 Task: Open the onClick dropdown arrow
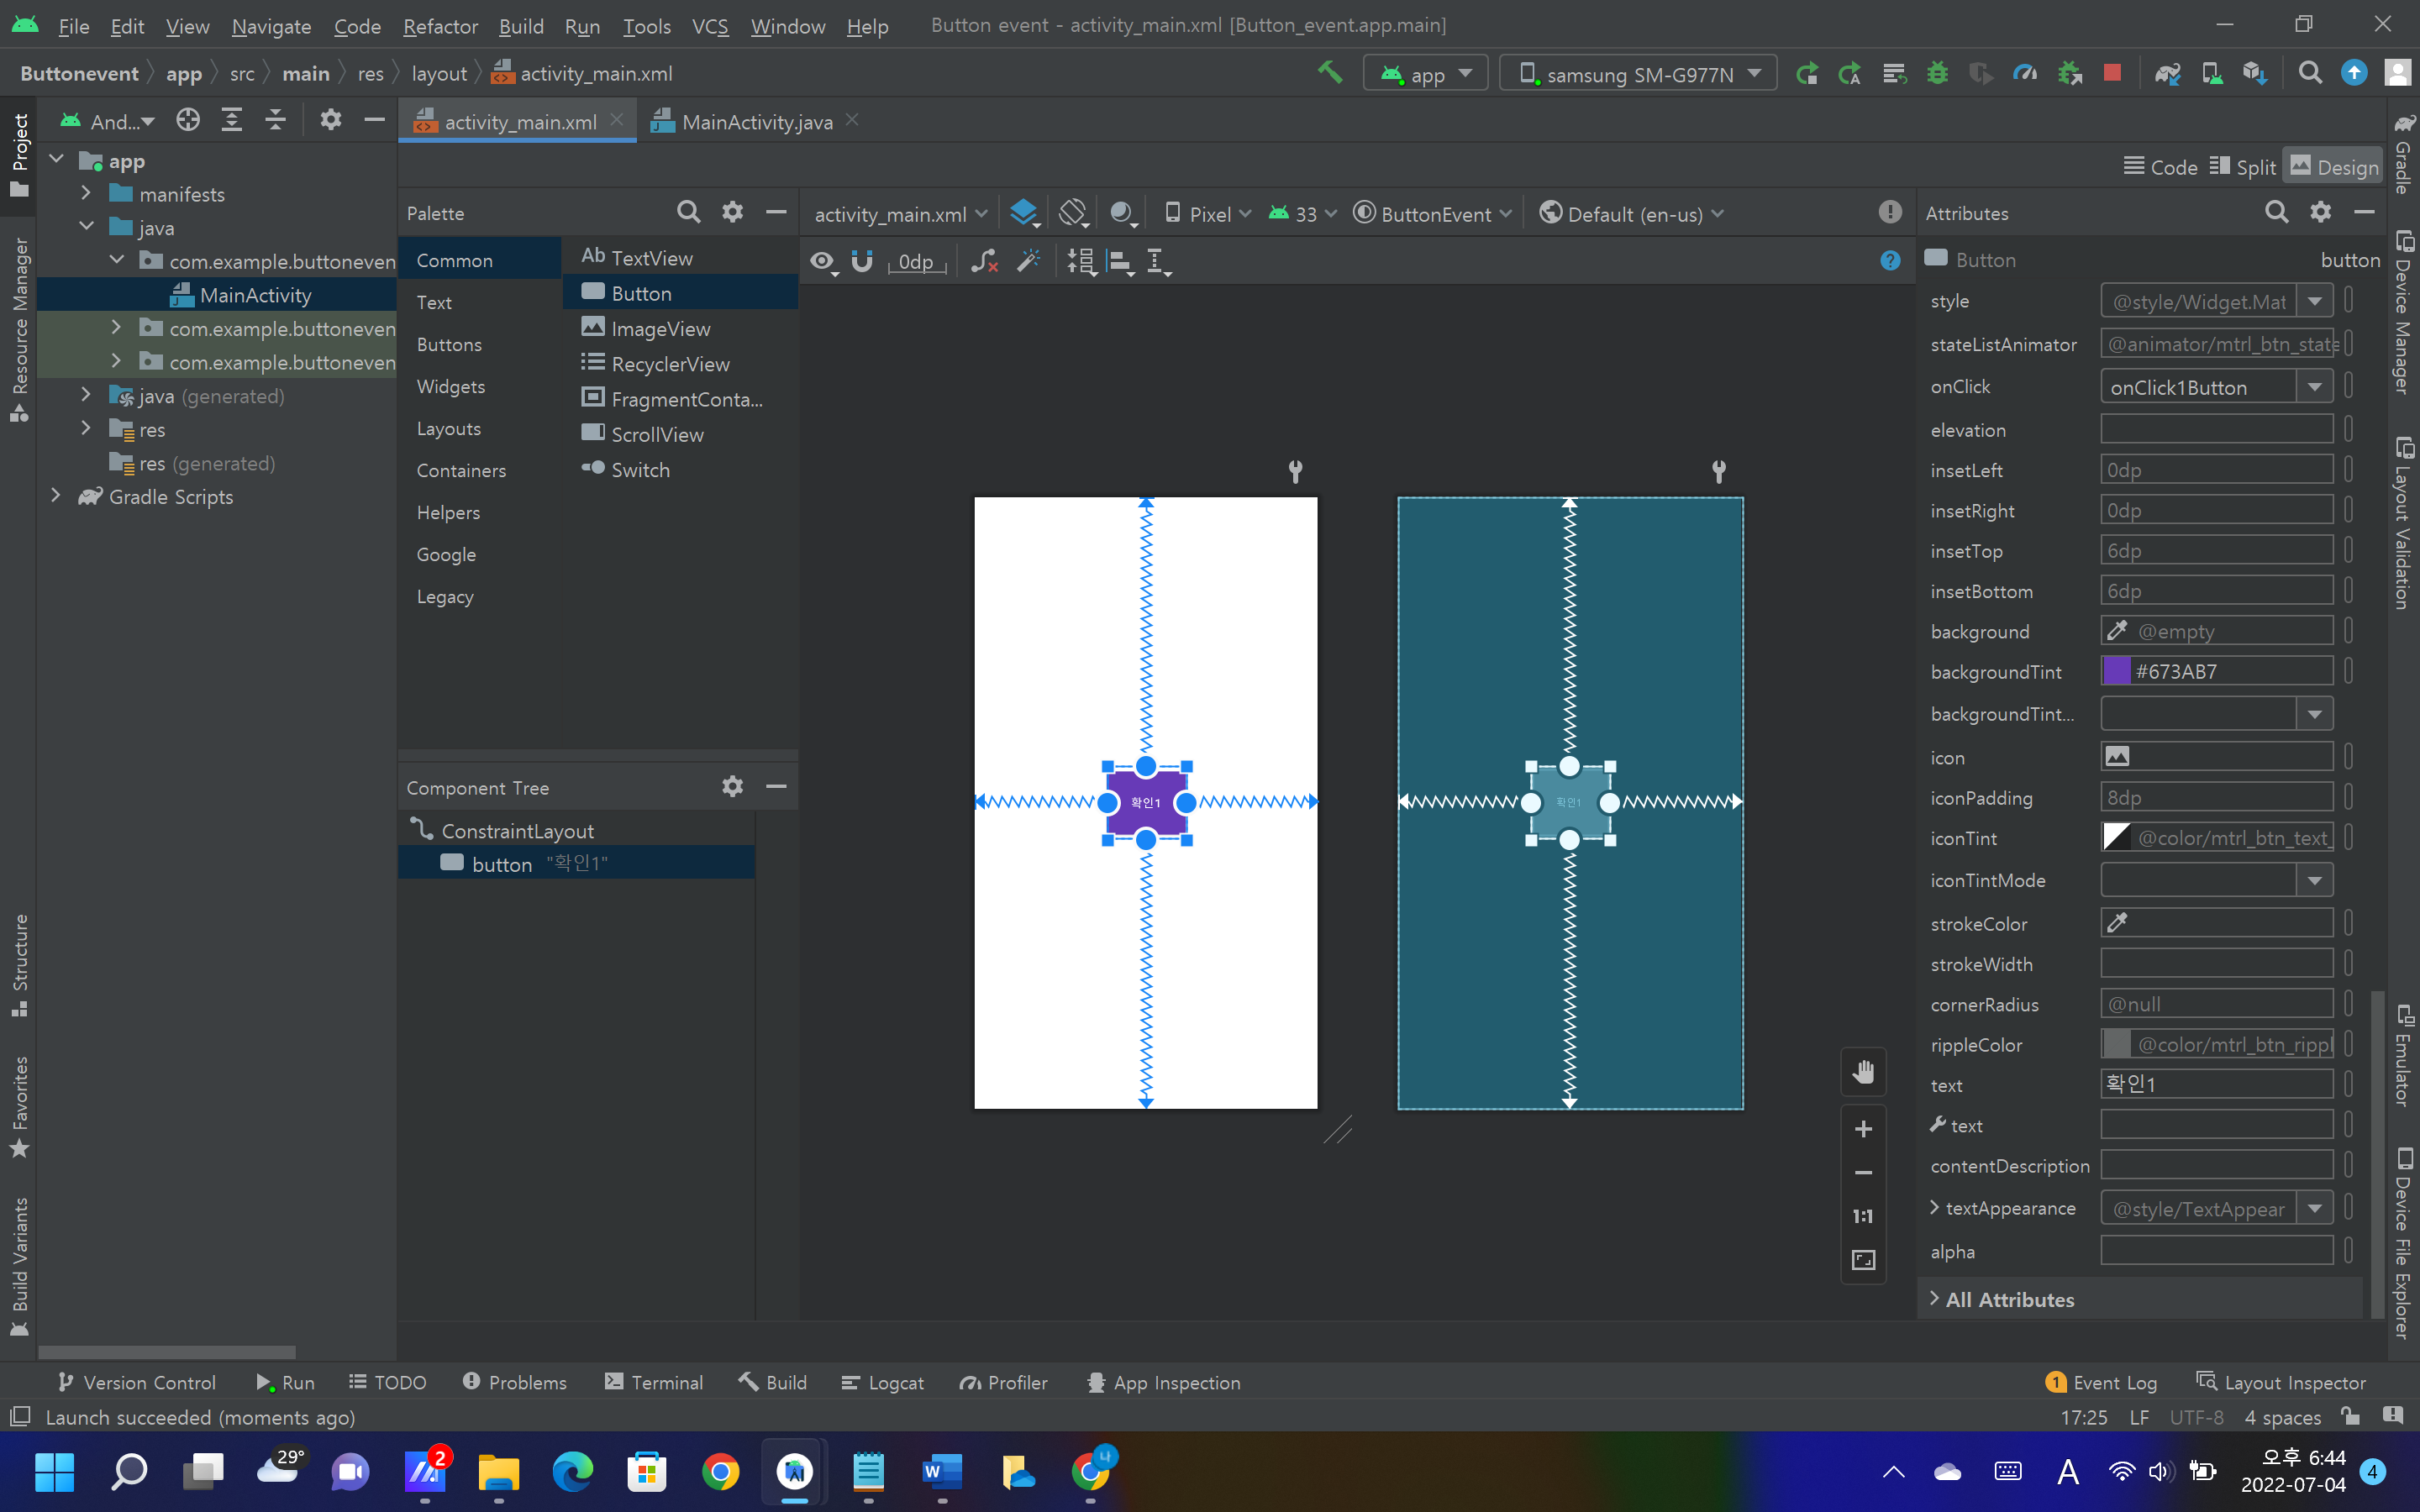[2314, 387]
